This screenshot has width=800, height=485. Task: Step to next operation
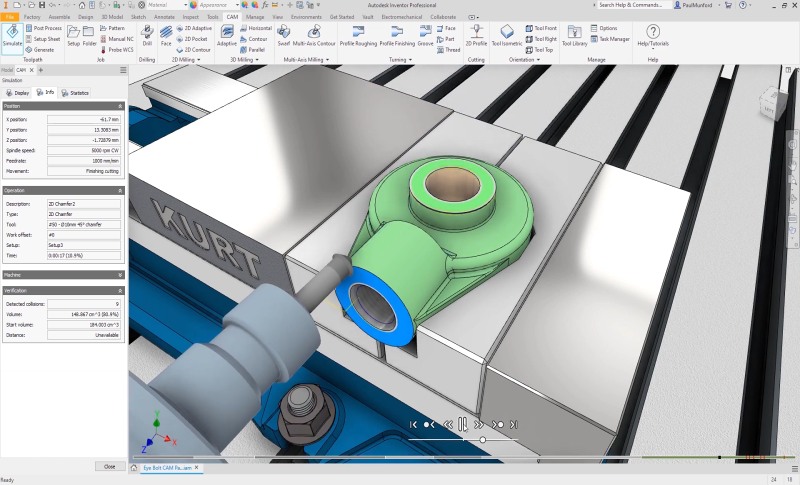[x=497, y=424]
